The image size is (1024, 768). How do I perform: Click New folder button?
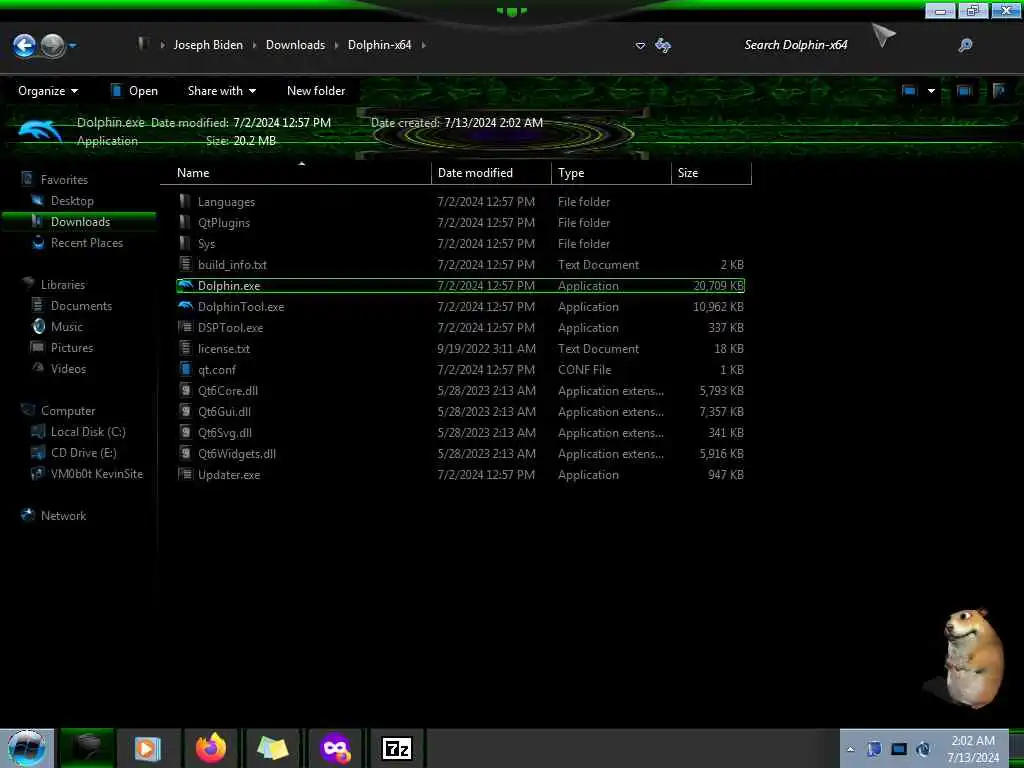316,91
